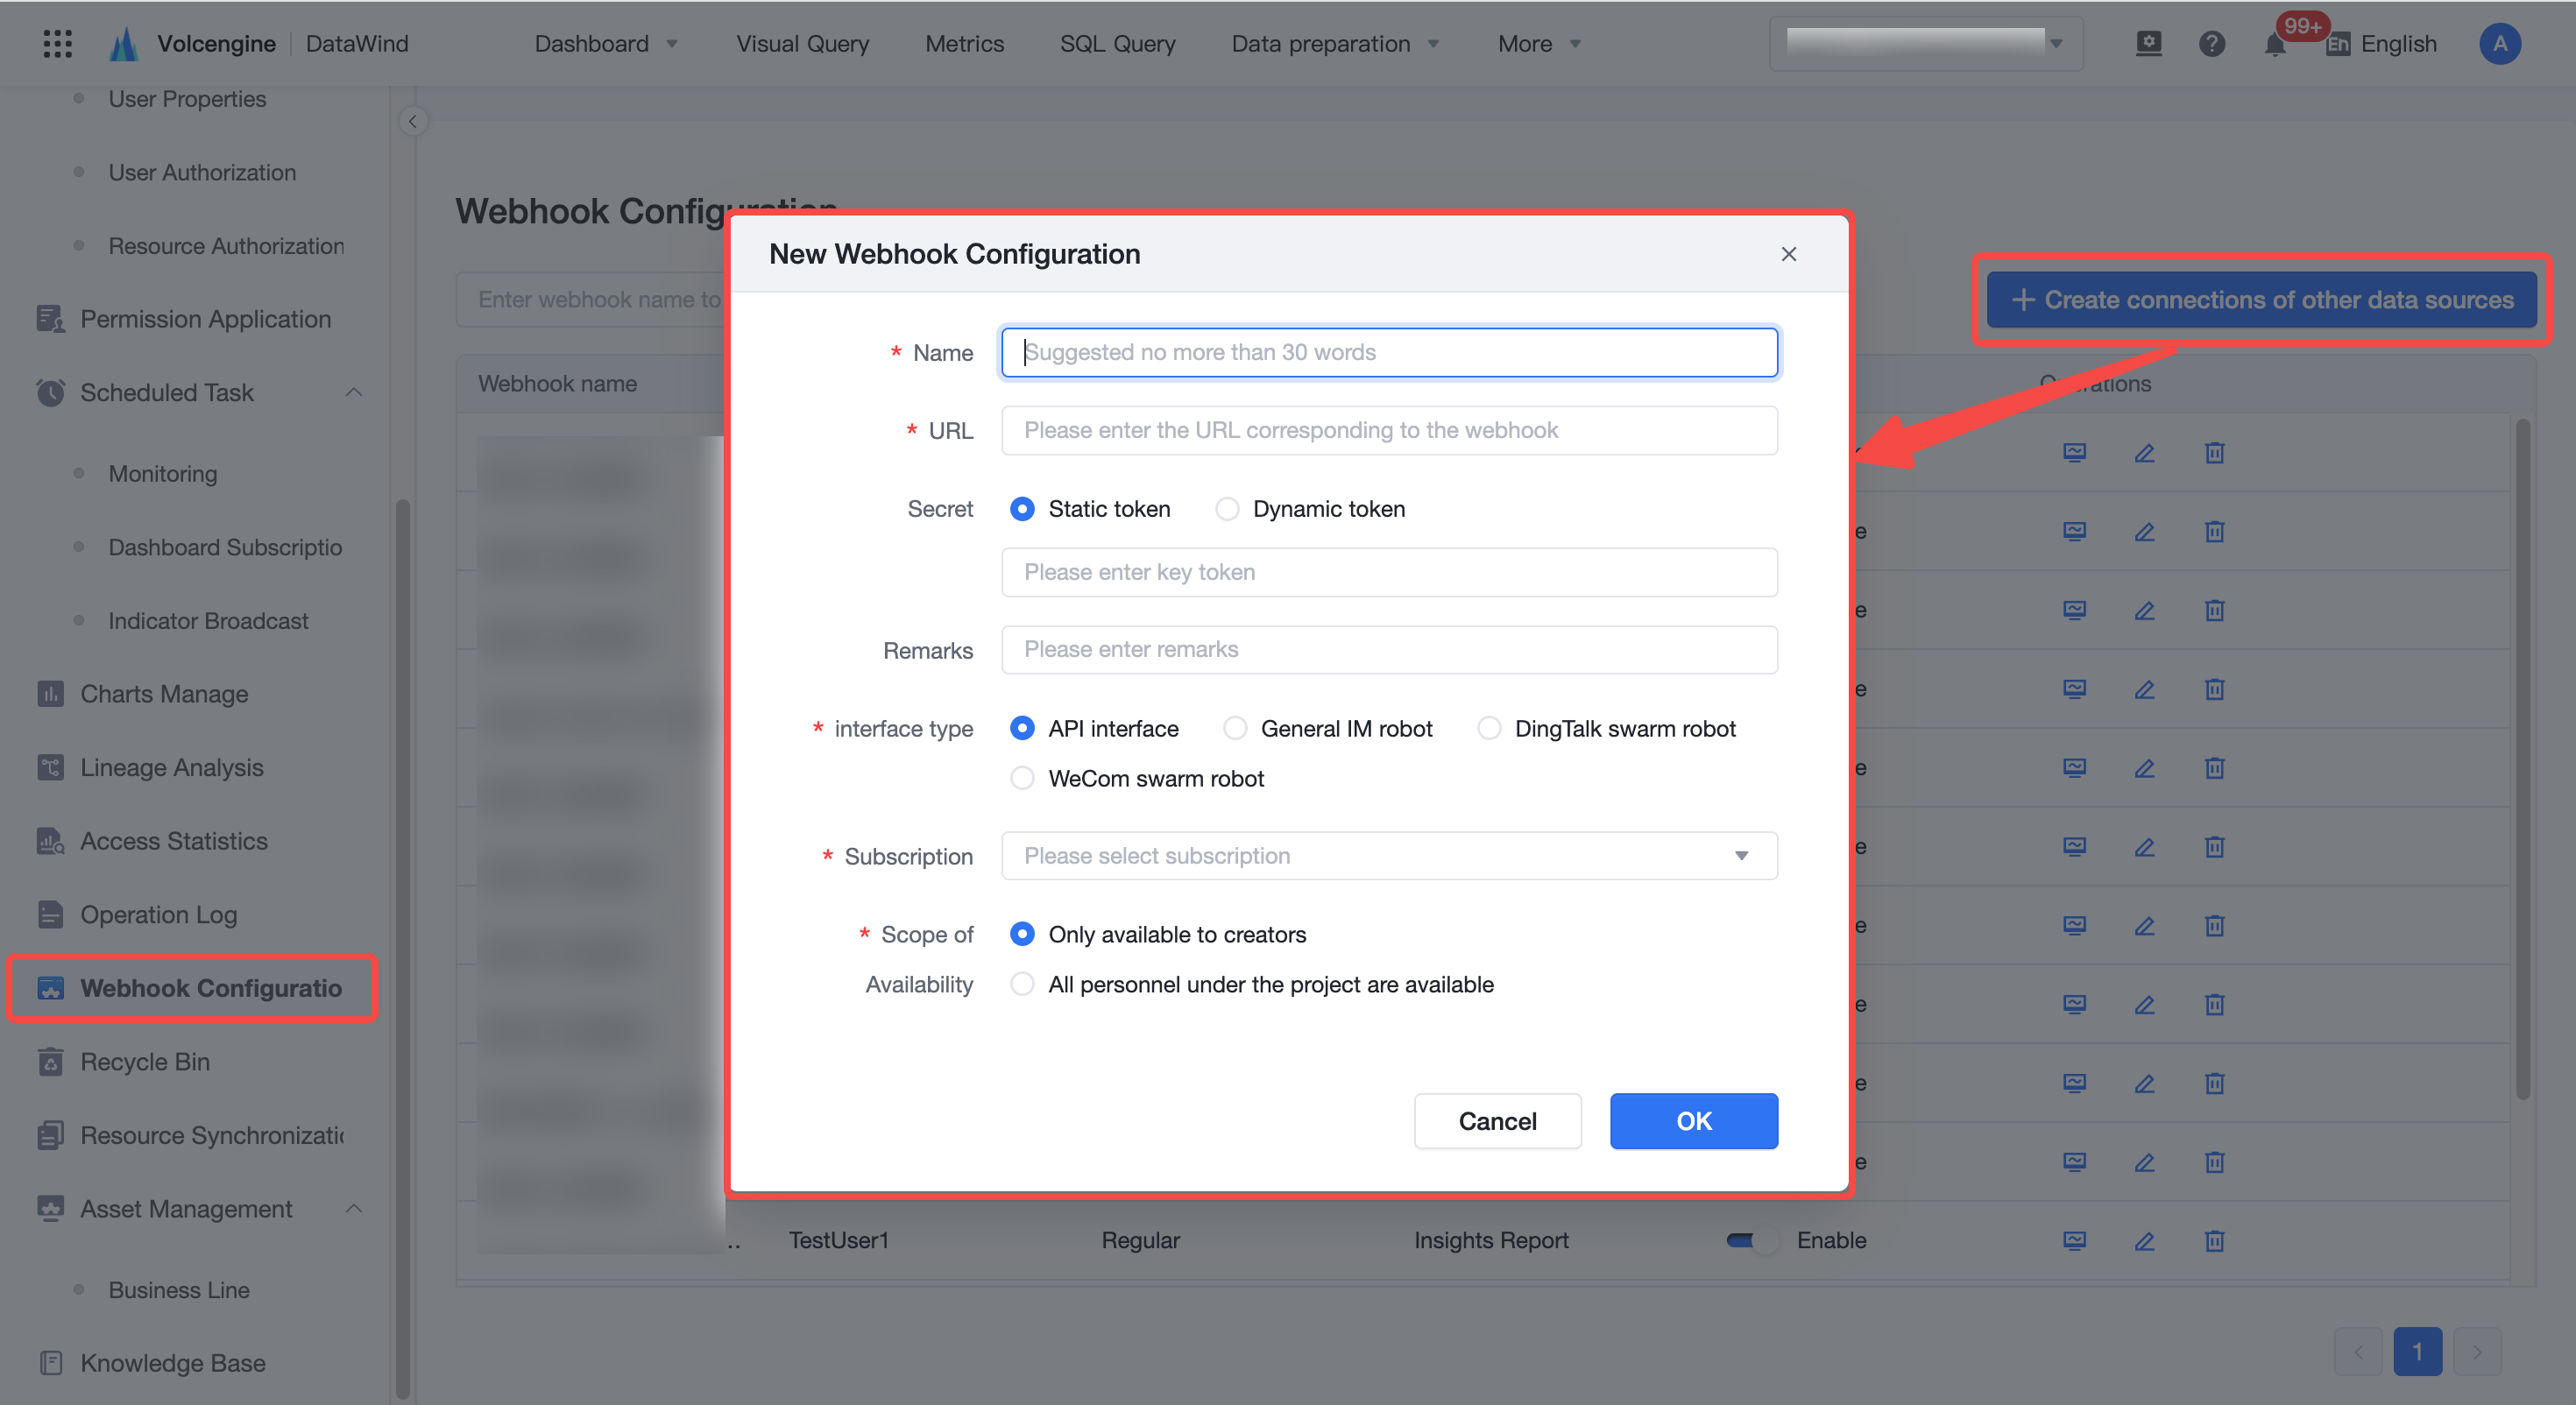Choose the DingTalk swarm robot option
Screen dimensions: 2576x1405
(x=1489, y=728)
